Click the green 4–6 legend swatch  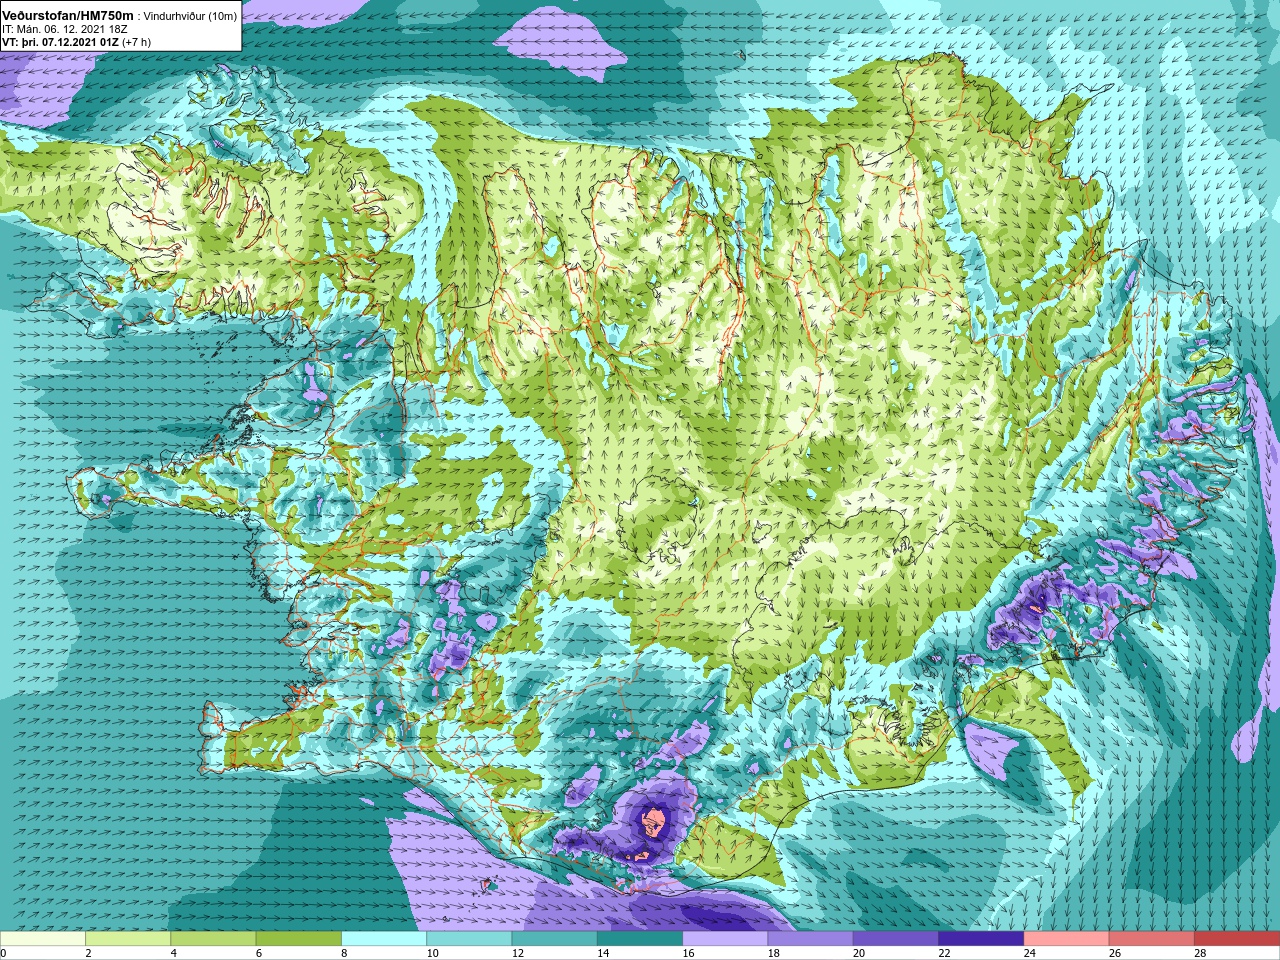(213, 939)
